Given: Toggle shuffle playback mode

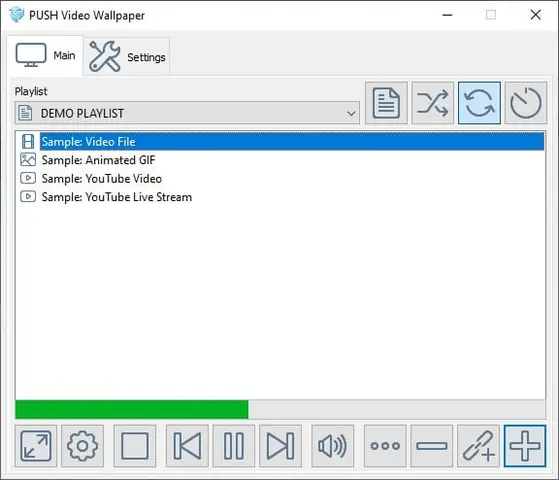Looking at the screenshot, I should (x=432, y=103).
